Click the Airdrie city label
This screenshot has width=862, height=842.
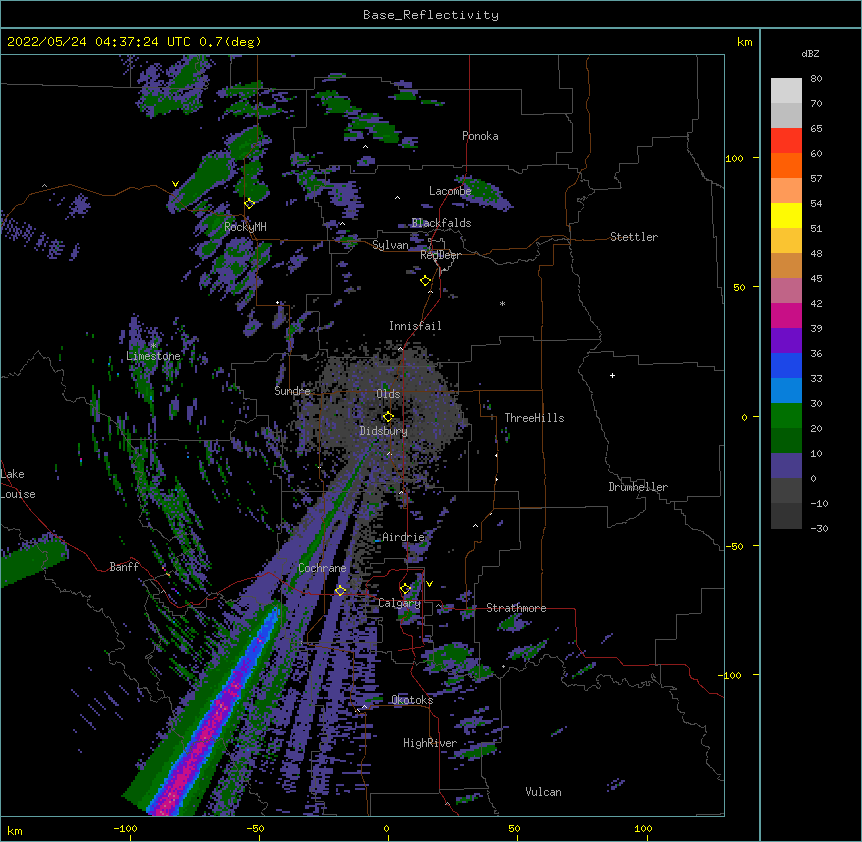(404, 538)
